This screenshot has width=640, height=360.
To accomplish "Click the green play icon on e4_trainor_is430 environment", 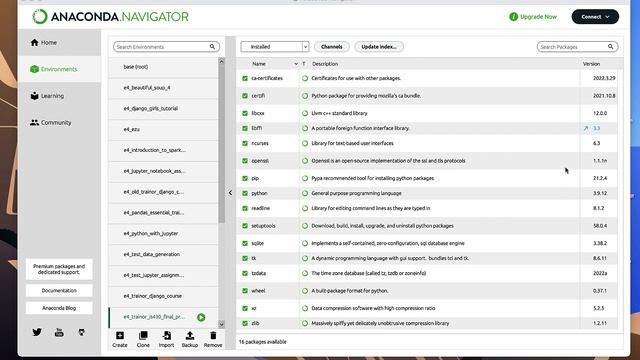I will [201, 317].
